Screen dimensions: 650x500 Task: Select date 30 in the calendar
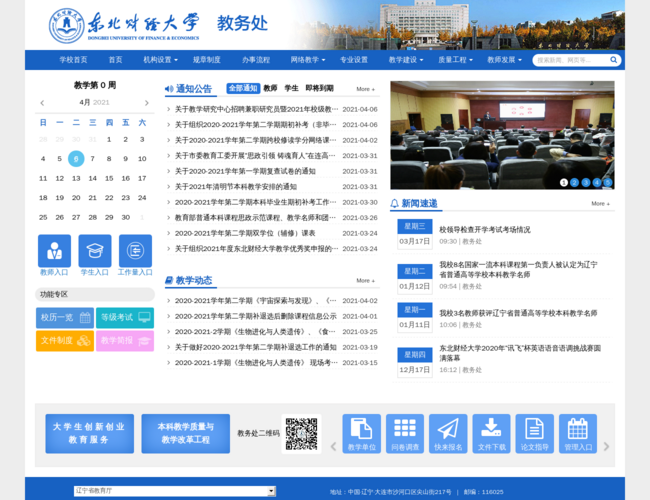click(x=126, y=217)
